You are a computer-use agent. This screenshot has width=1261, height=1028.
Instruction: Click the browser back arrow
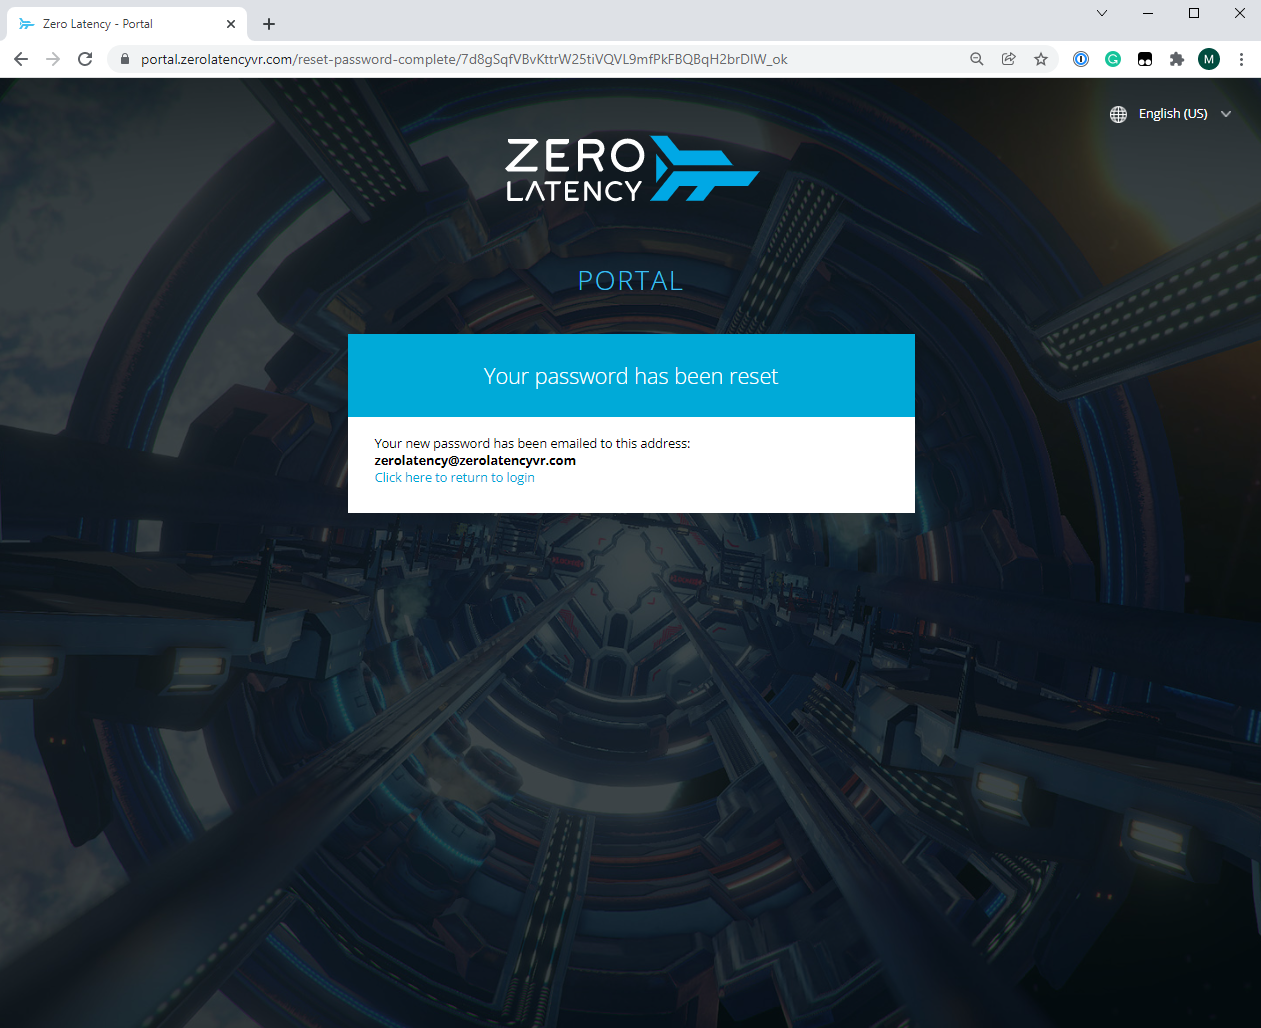pyautogui.click(x=21, y=59)
